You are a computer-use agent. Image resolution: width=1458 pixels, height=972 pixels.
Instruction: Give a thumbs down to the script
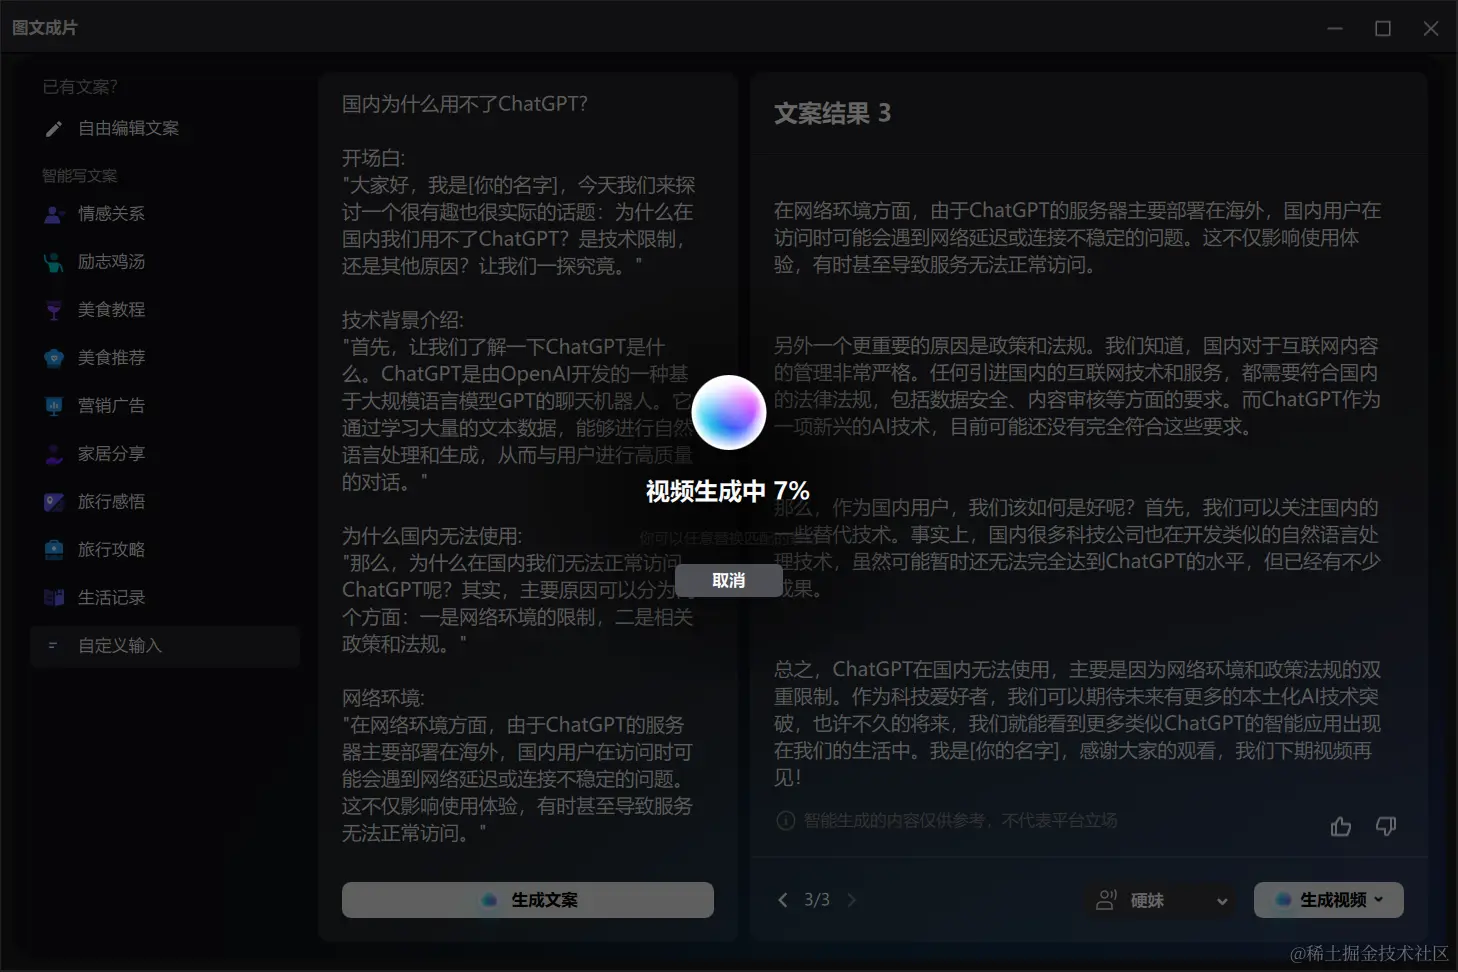pos(1385,827)
